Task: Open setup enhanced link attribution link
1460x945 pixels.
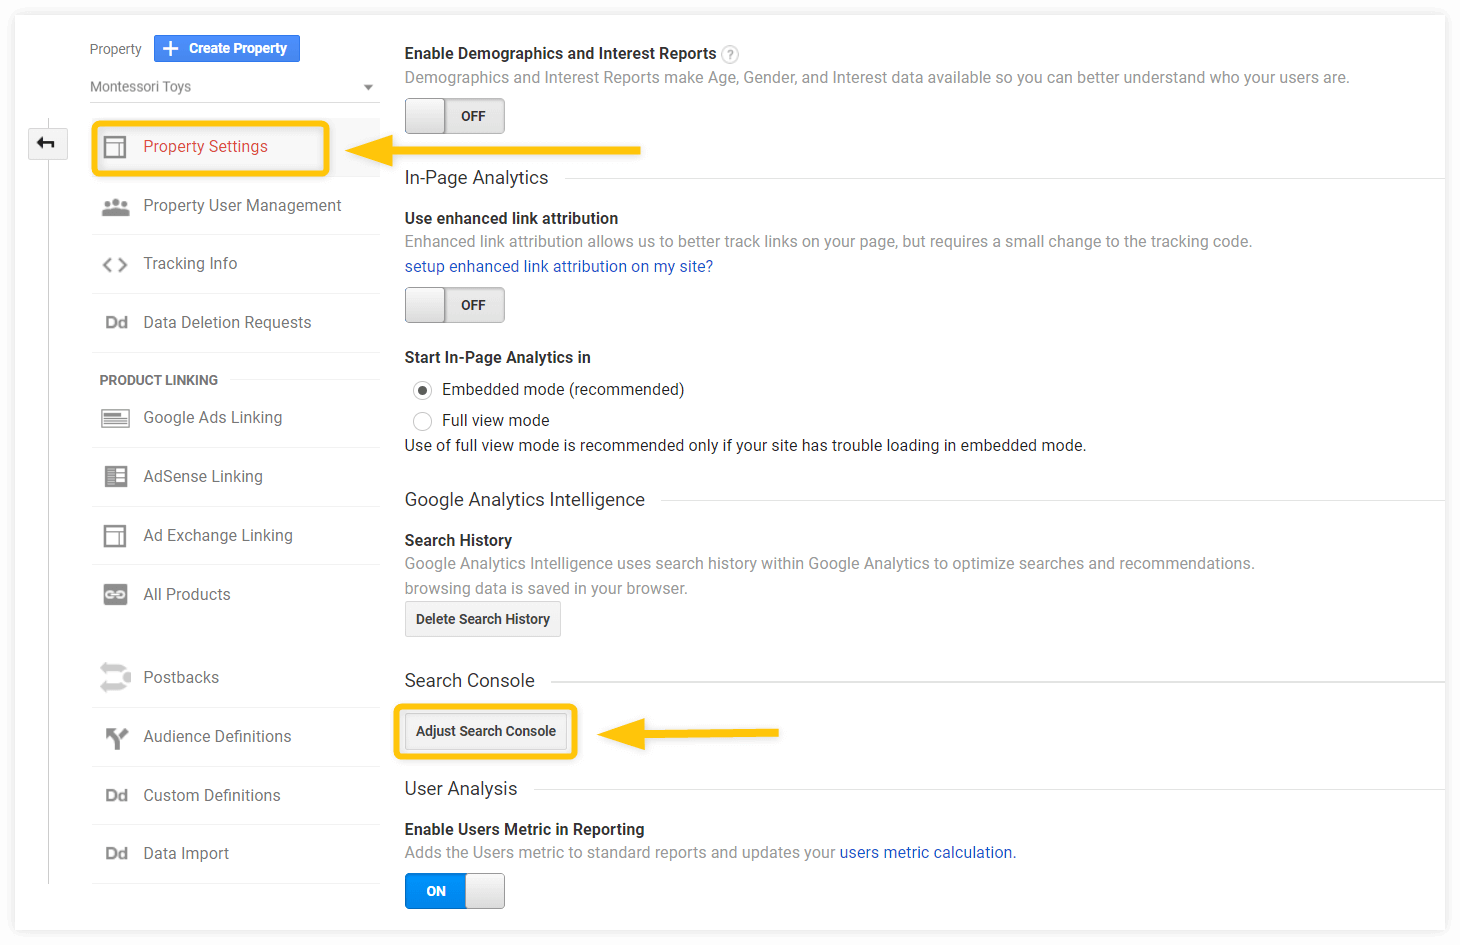Action: [x=559, y=267]
